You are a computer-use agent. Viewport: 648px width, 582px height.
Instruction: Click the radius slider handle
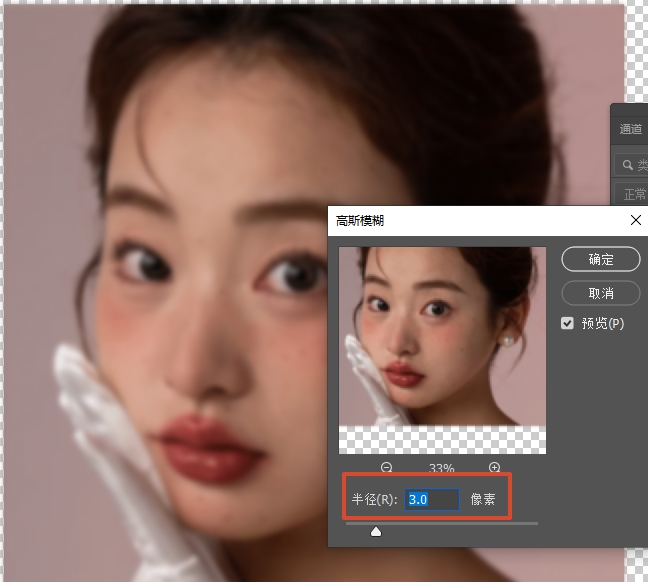click(376, 531)
